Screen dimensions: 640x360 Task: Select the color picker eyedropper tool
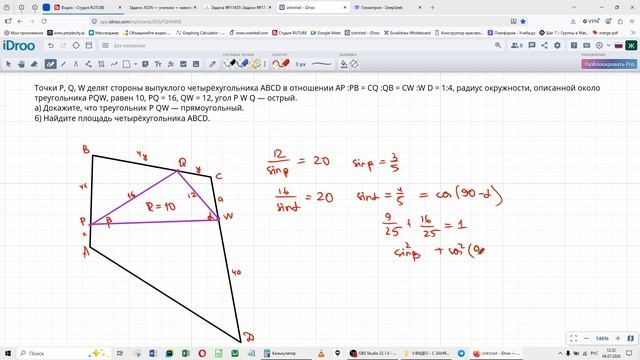(x=212, y=64)
